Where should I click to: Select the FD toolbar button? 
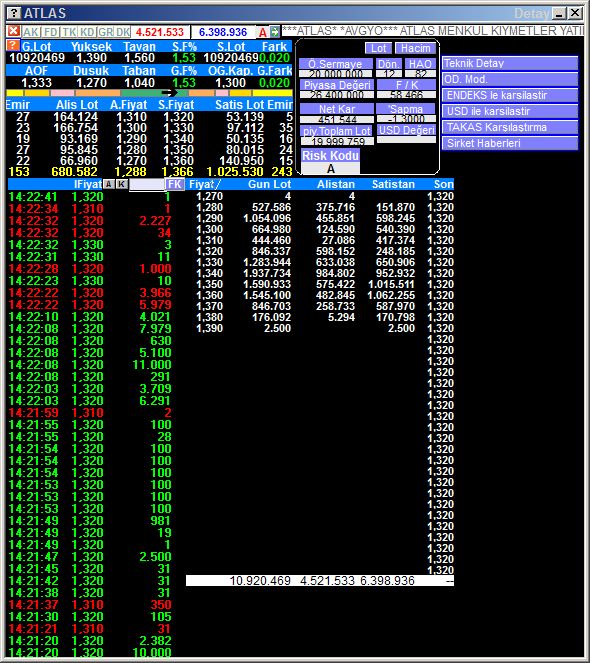[51, 32]
